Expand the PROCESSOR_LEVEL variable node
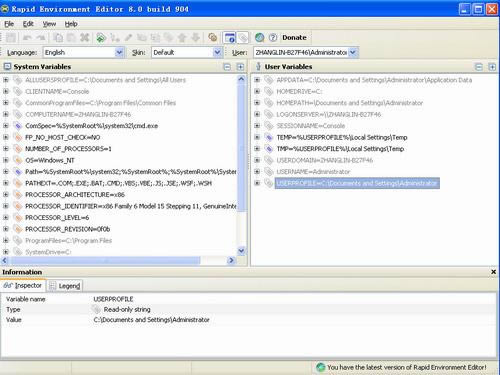Screen dimensions: 500x375 pos(6,218)
